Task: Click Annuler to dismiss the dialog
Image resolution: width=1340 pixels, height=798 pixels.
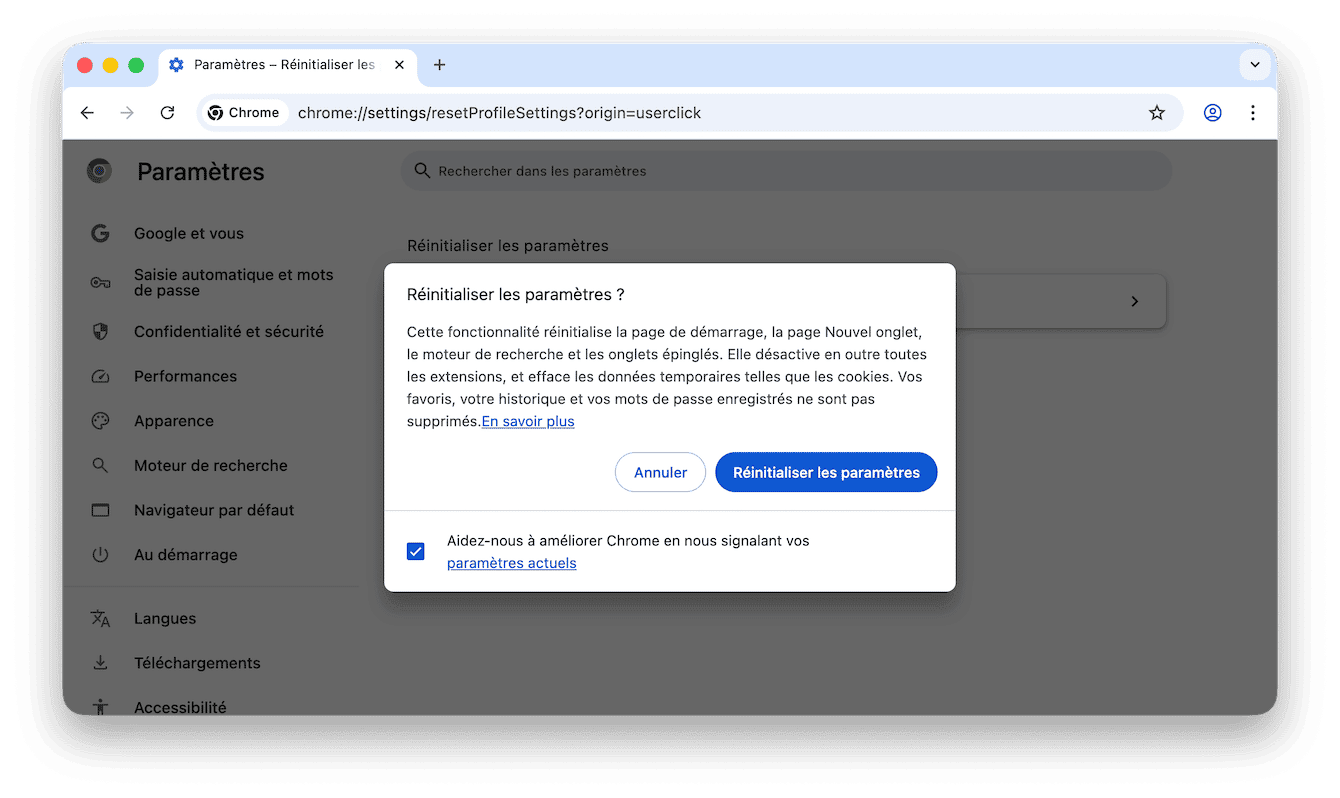Action: click(x=660, y=472)
